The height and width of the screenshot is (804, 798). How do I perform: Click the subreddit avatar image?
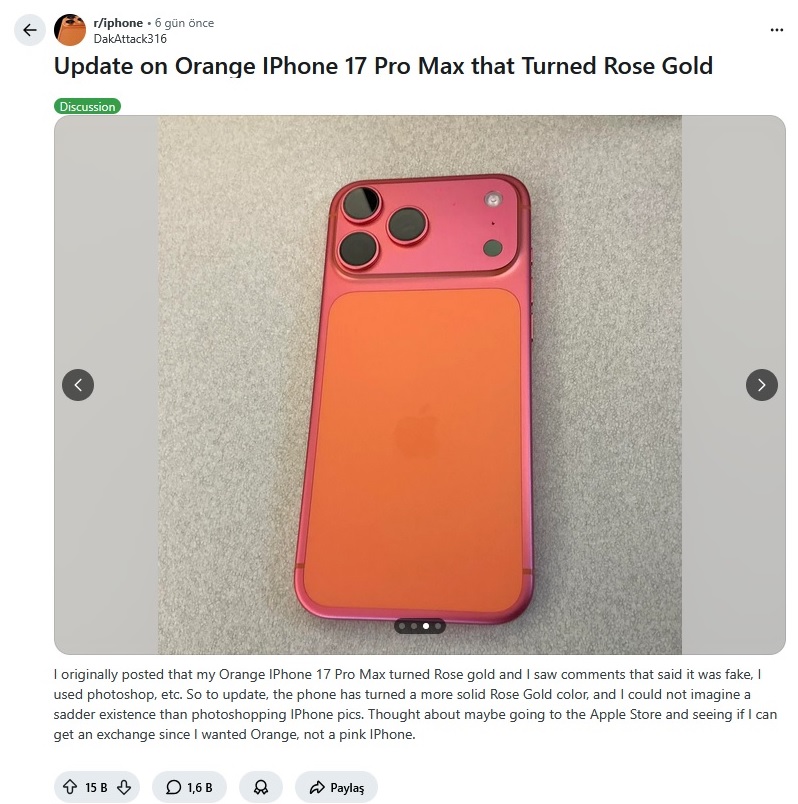70,30
